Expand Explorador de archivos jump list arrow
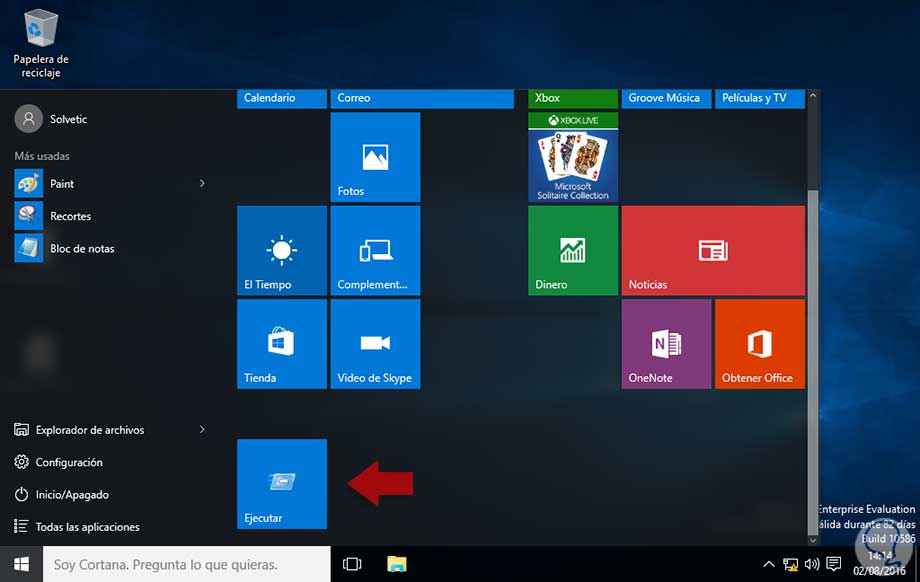This screenshot has width=920, height=582. [202, 429]
